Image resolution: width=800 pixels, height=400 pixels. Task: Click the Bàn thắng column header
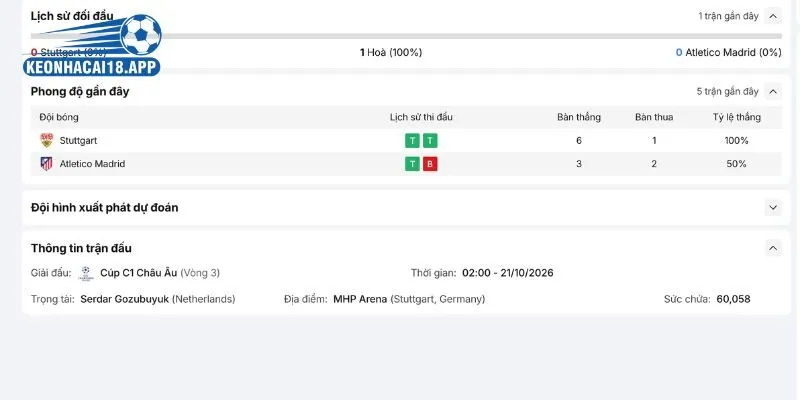tap(579, 117)
